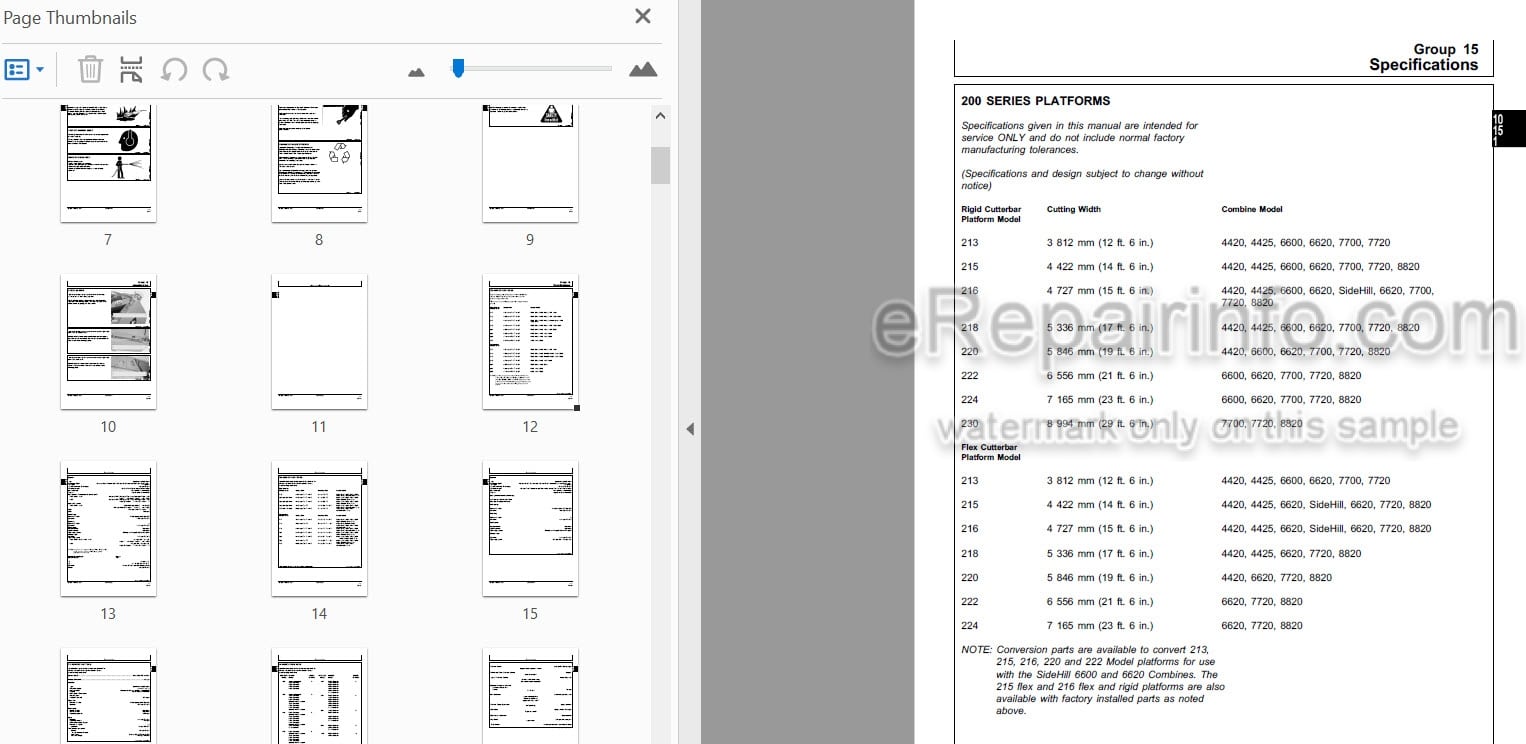The height and width of the screenshot is (744, 1526).
Task: Click the 'Specifications' page title
Action: coord(1423,65)
